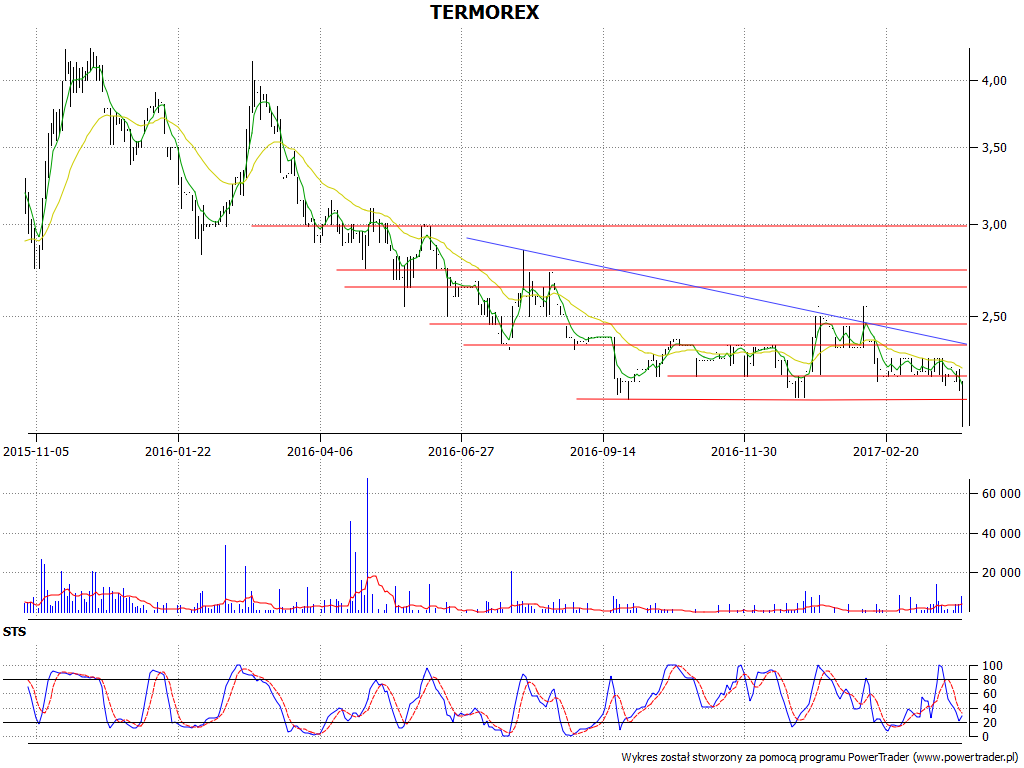Click the PowerTrader credit text at bottom

click(822, 758)
